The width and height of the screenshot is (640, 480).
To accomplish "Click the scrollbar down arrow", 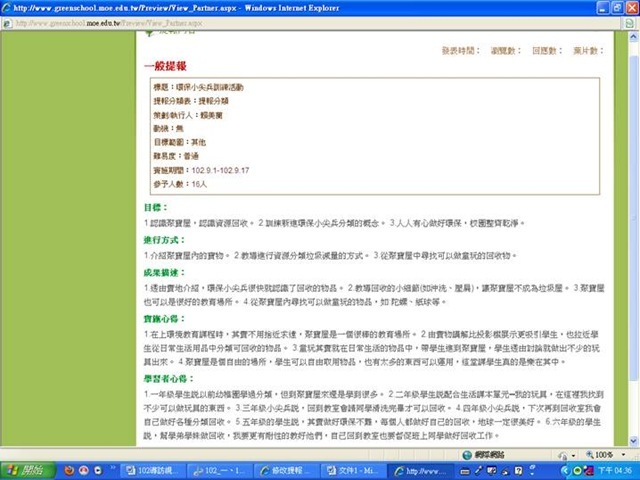I will tap(633, 440).
